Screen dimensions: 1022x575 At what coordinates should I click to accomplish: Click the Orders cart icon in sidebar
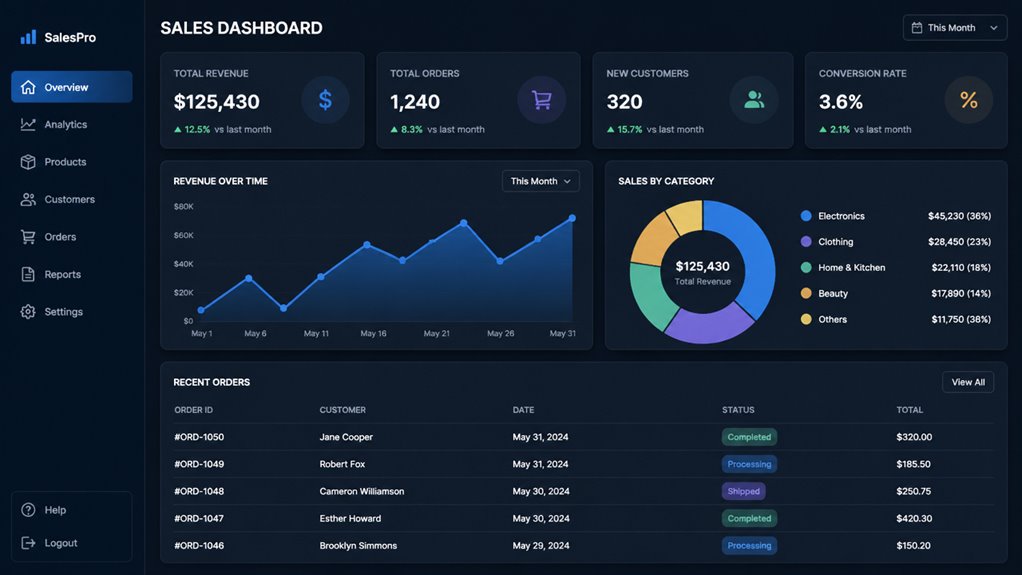tap(28, 237)
